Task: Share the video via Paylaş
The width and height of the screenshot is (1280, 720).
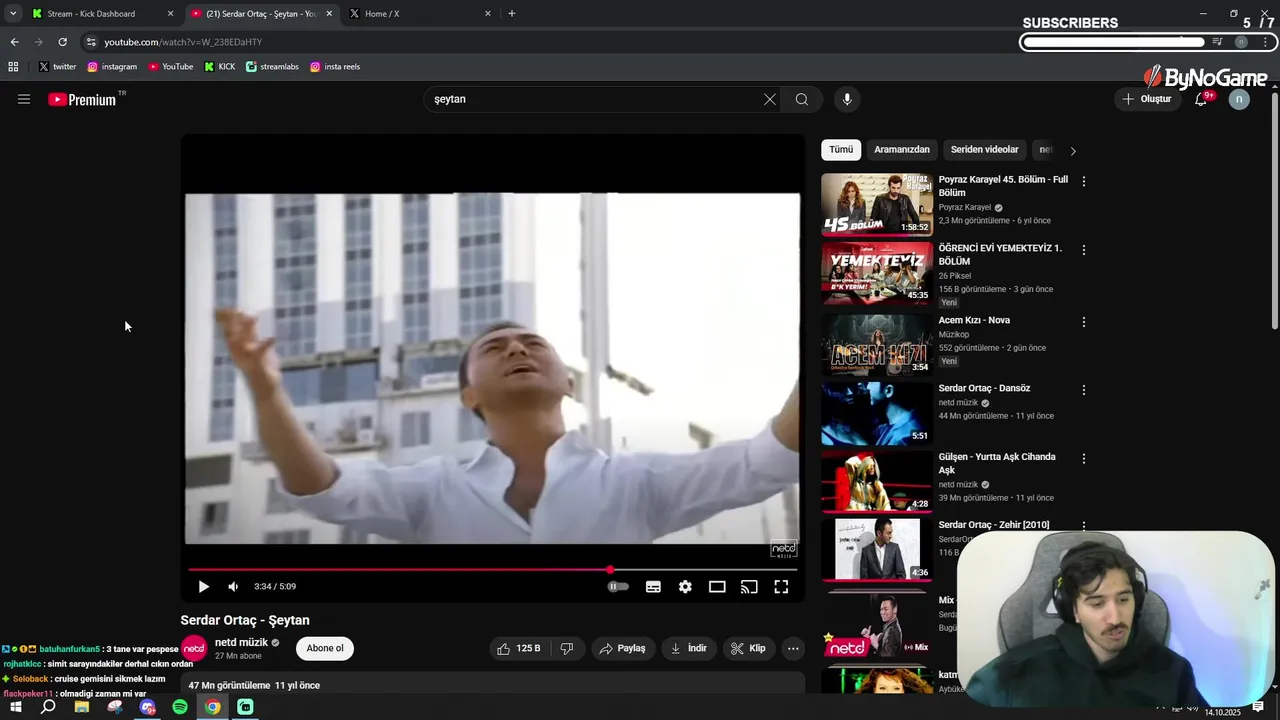Action: coord(622,648)
